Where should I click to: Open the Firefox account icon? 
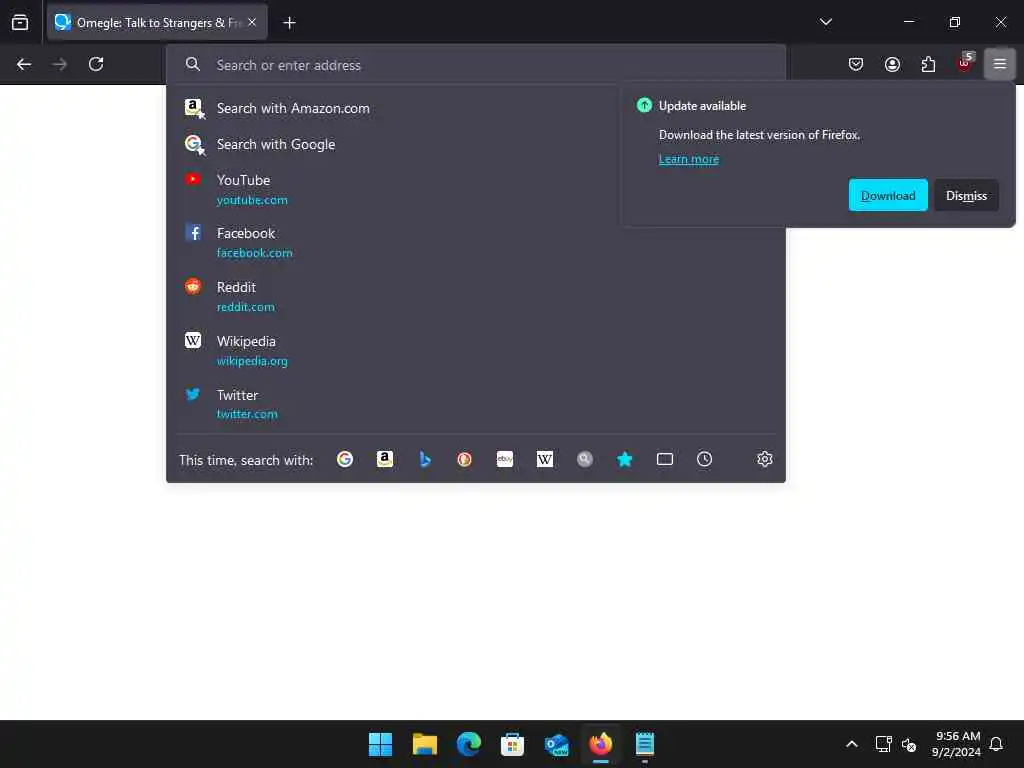[892, 64]
